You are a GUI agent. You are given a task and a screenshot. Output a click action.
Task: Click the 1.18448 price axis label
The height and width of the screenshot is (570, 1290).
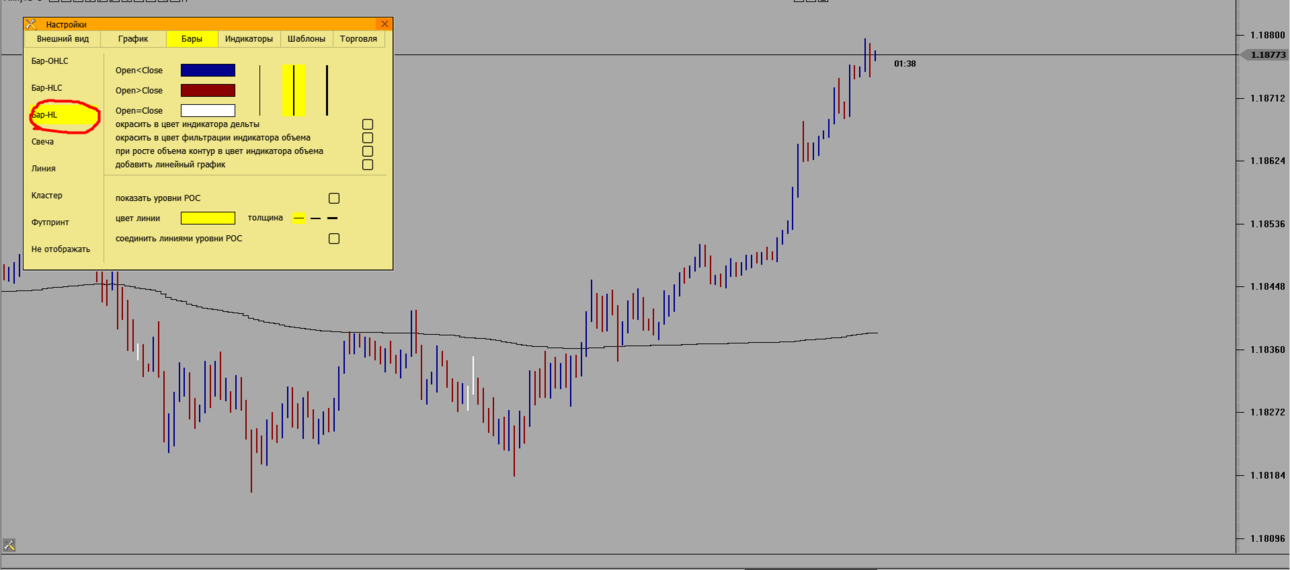pos(1267,287)
